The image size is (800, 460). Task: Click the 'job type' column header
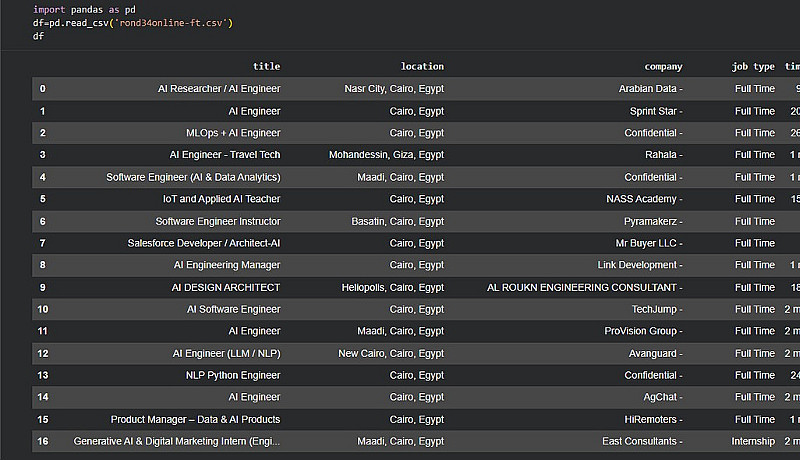tap(753, 67)
